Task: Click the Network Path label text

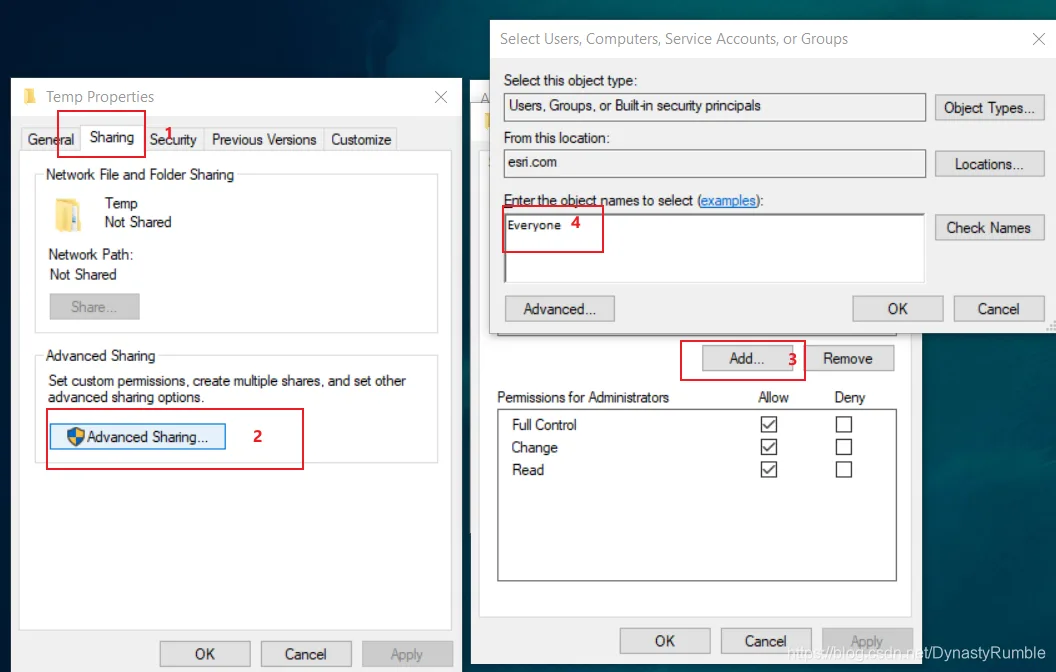Action: tap(91, 255)
